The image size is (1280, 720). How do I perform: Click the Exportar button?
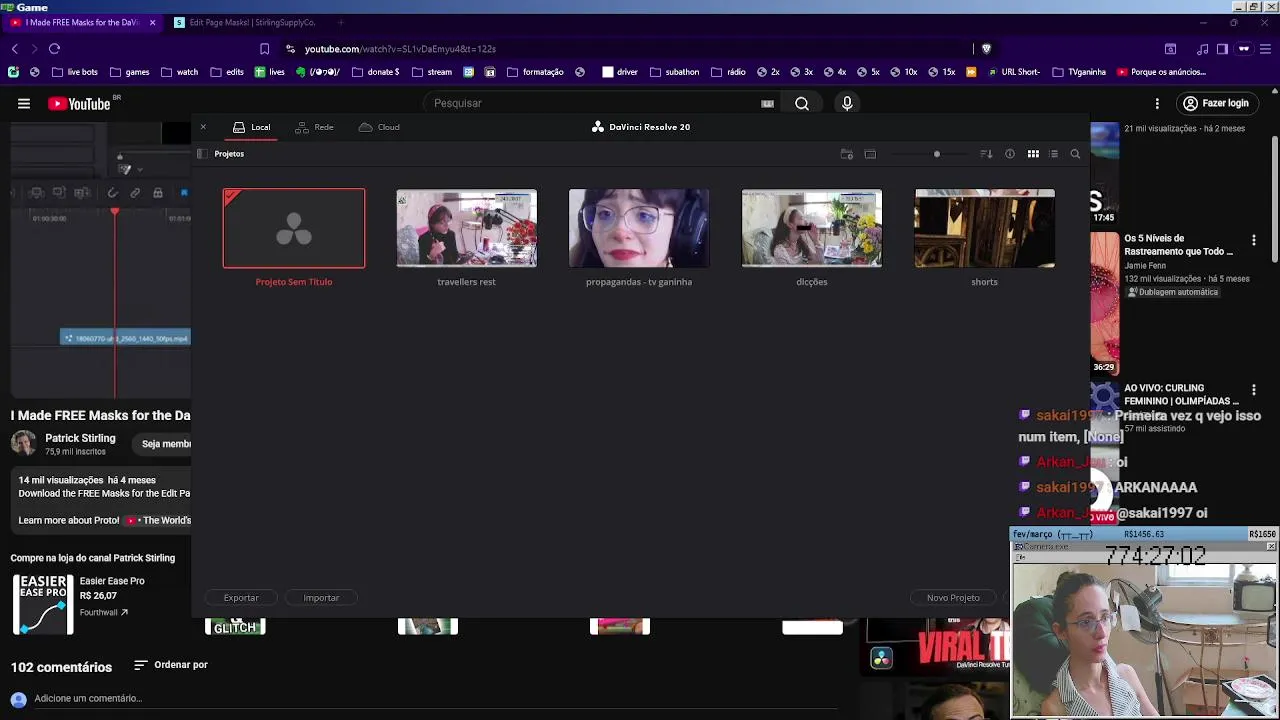coord(241,598)
